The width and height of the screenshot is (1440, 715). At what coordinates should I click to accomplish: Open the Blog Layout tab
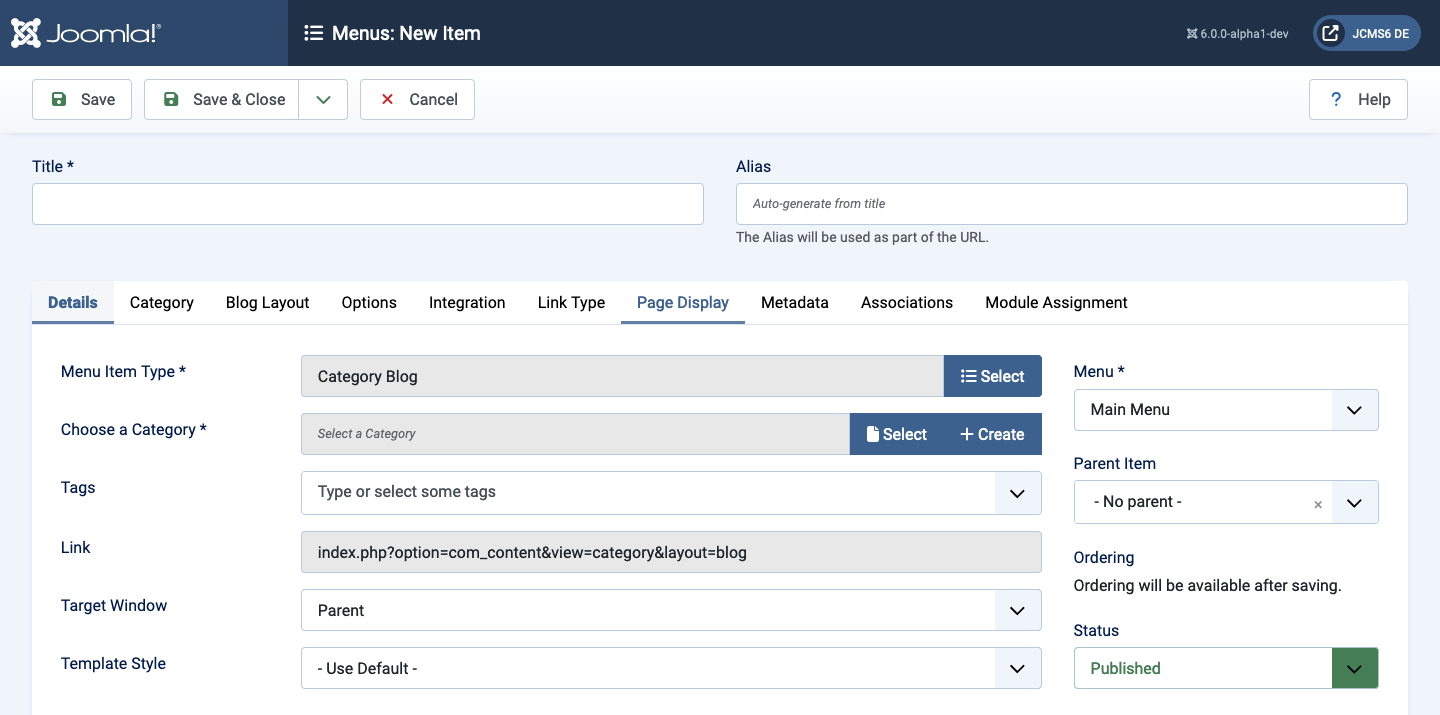tap(268, 302)
